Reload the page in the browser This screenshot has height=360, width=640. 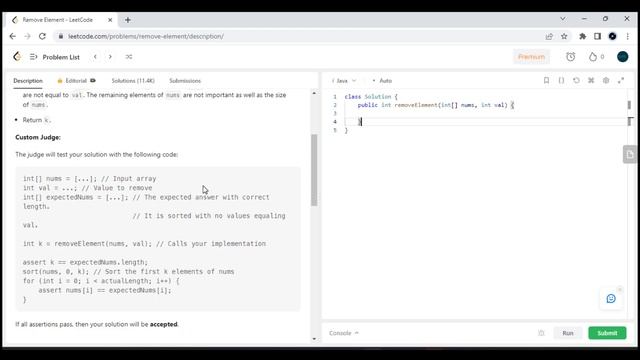click(x=42, y=36)
